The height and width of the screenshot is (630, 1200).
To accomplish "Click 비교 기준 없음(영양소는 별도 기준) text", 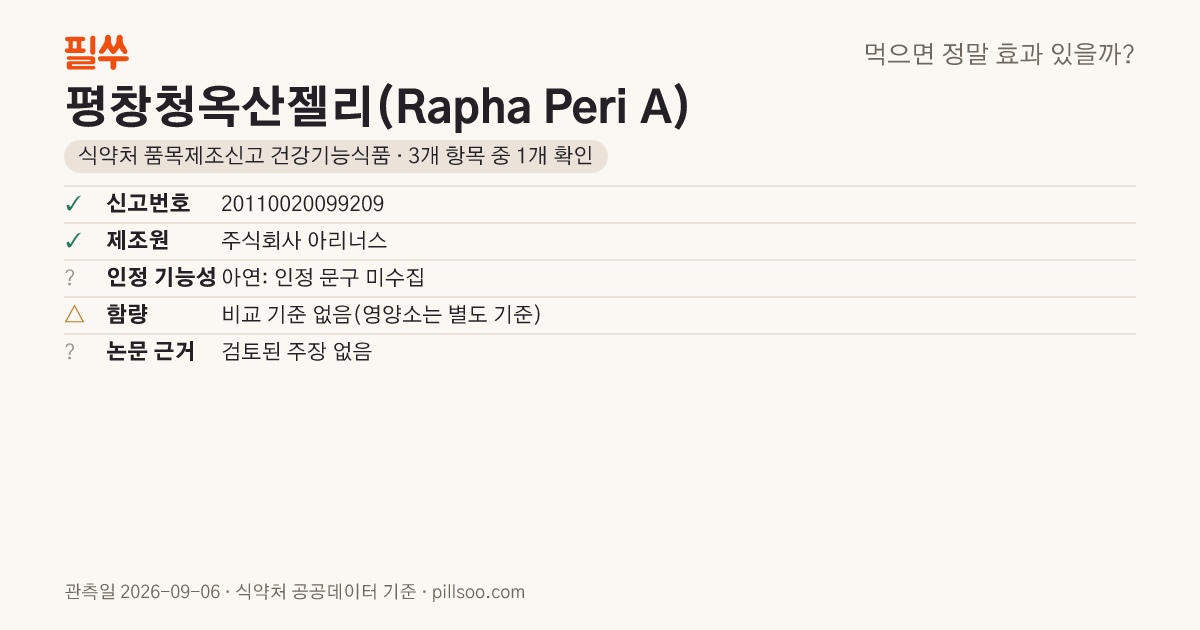I will (x=381, y=315).
